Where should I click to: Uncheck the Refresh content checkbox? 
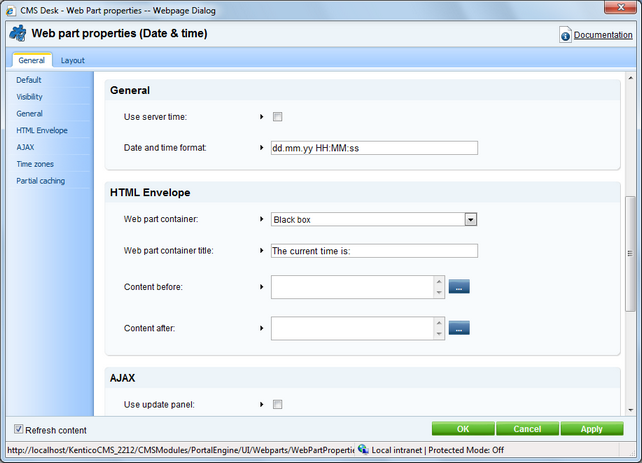(19, 429)
